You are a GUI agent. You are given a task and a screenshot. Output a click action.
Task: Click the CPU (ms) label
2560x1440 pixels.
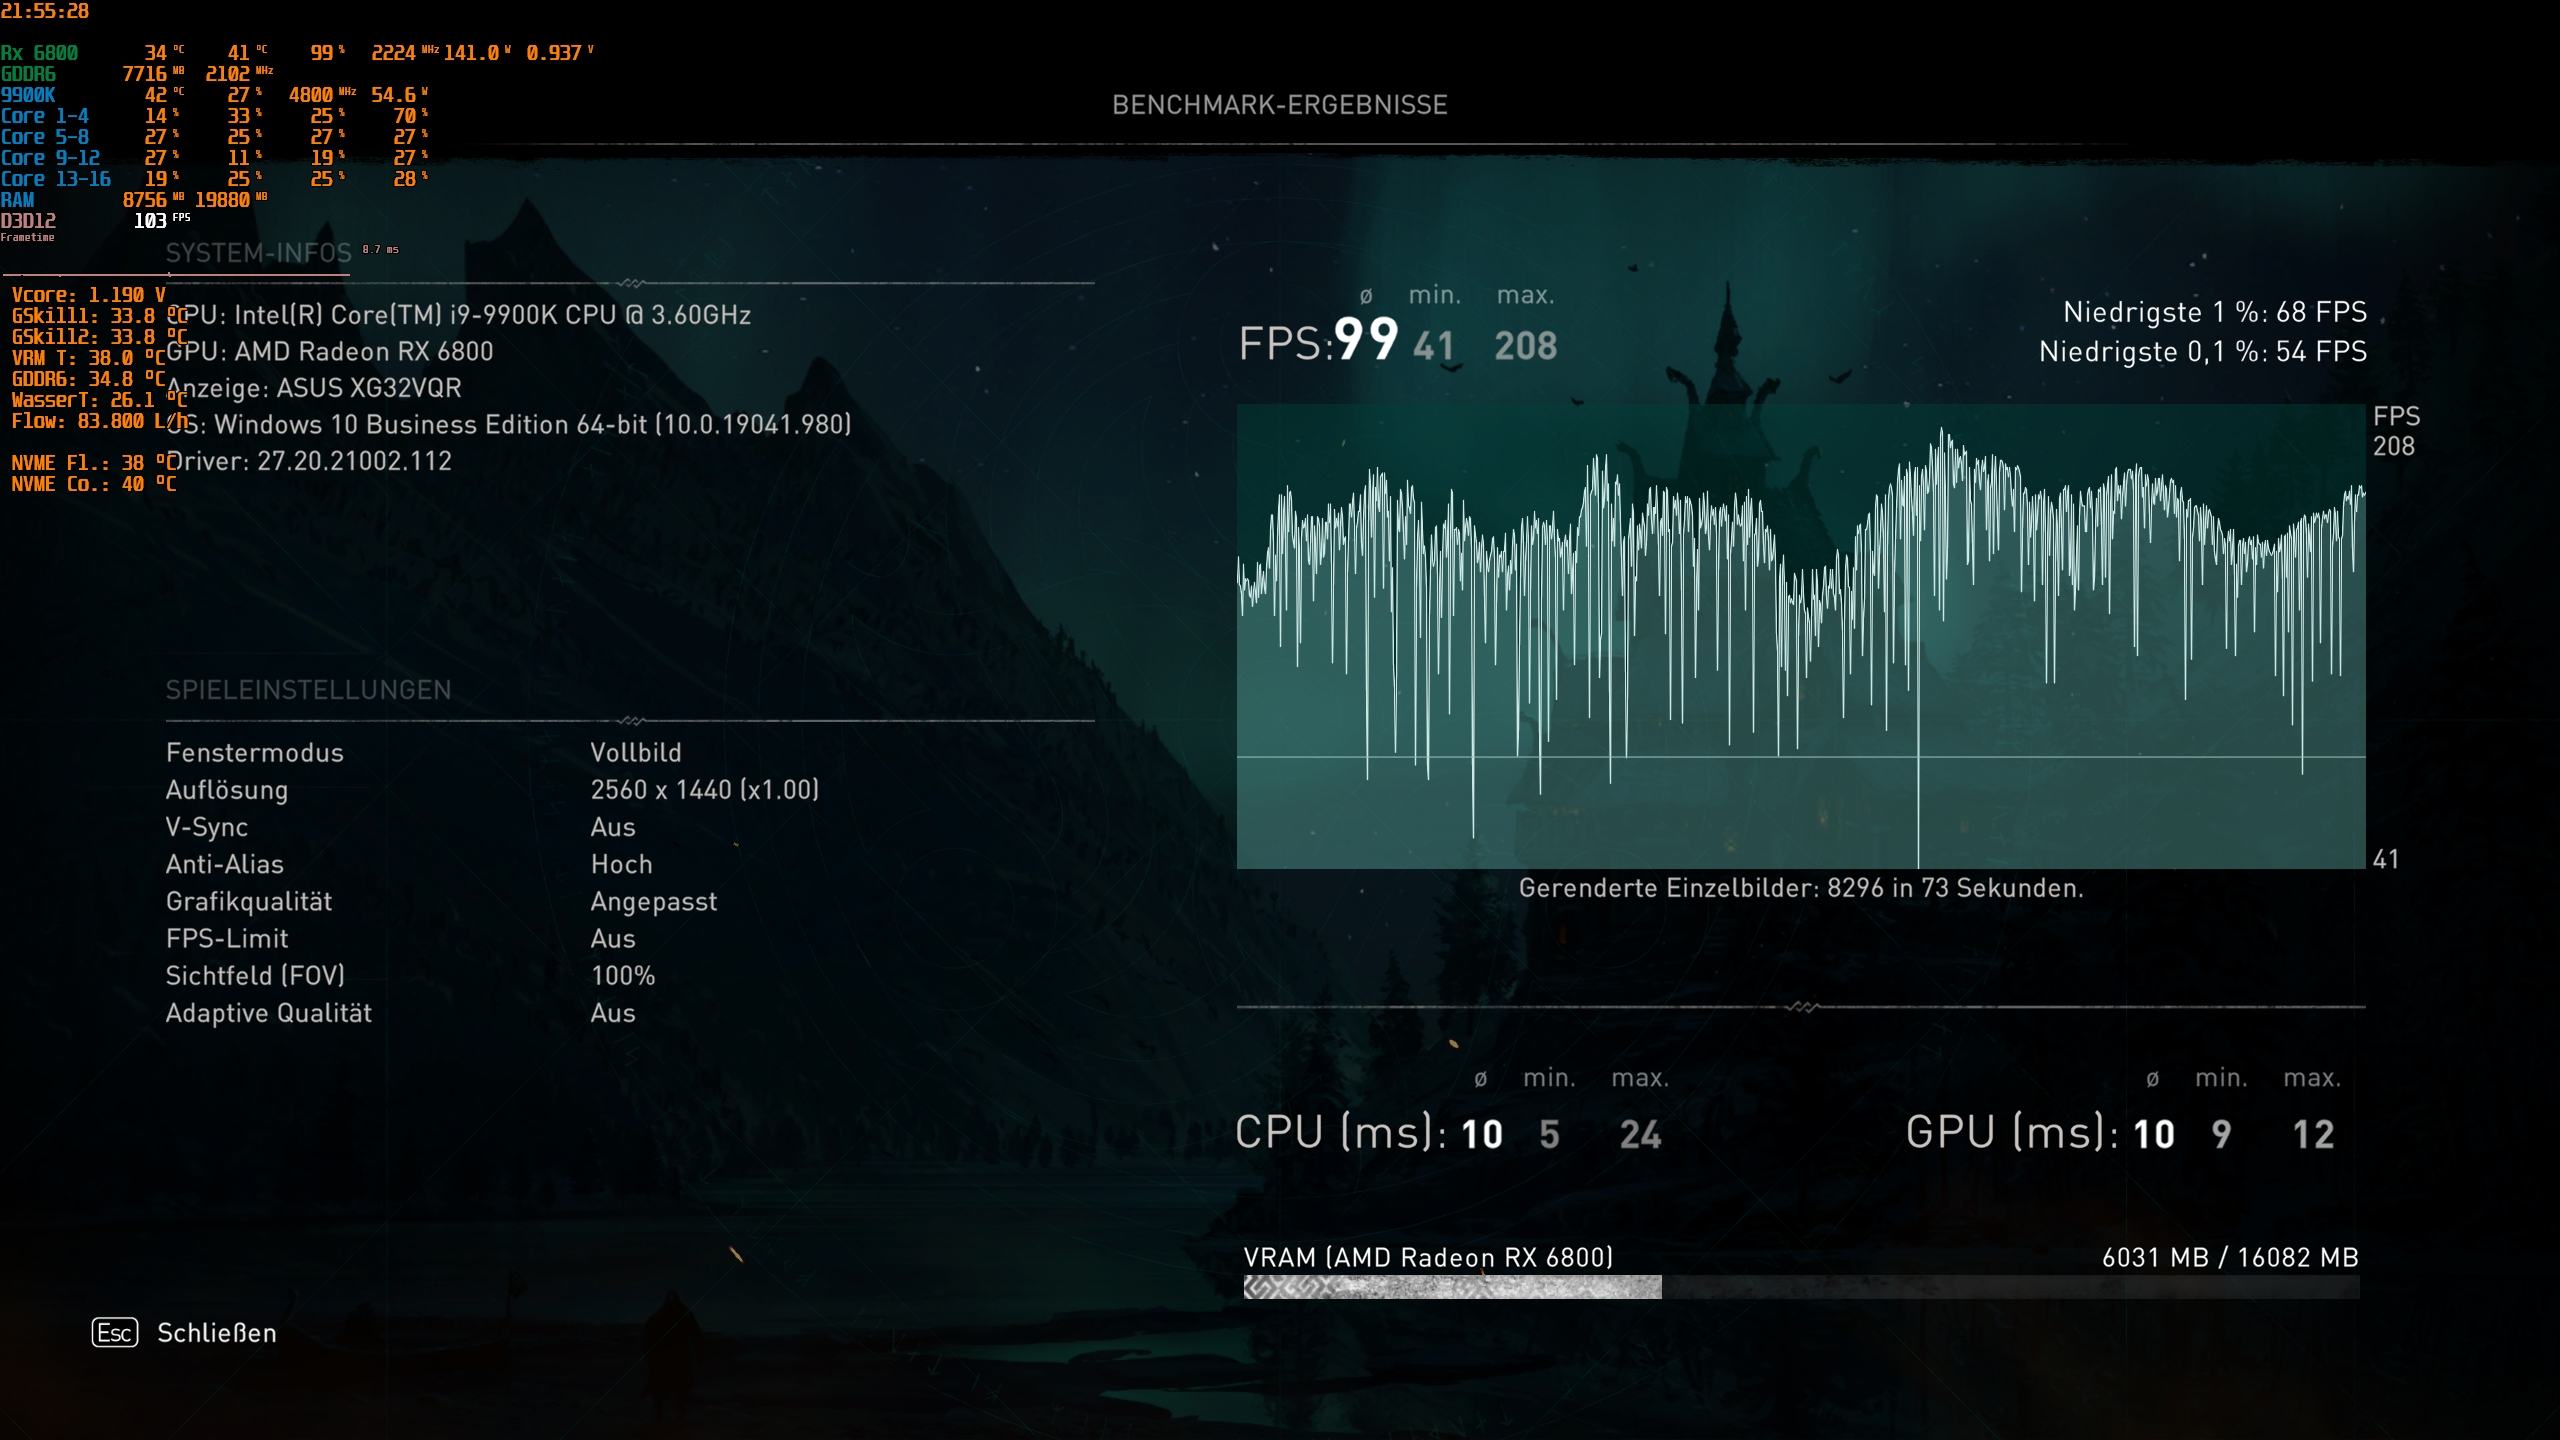(x=1341, y=1133)
